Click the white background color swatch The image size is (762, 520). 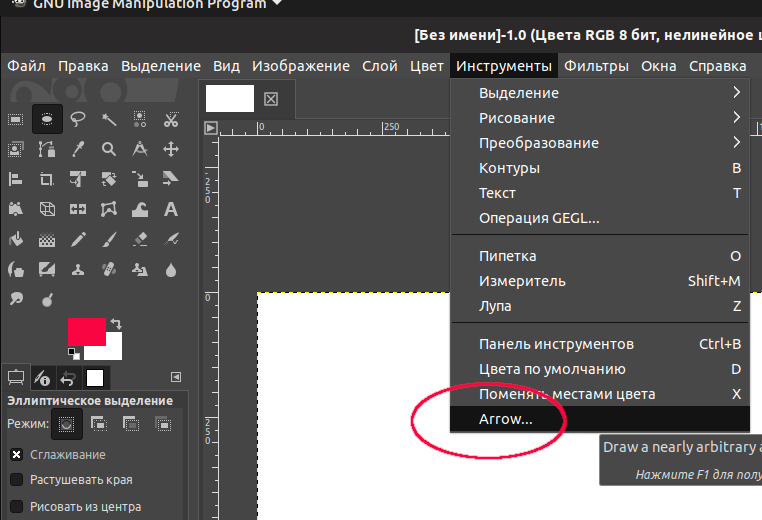[x=114, y=351]
